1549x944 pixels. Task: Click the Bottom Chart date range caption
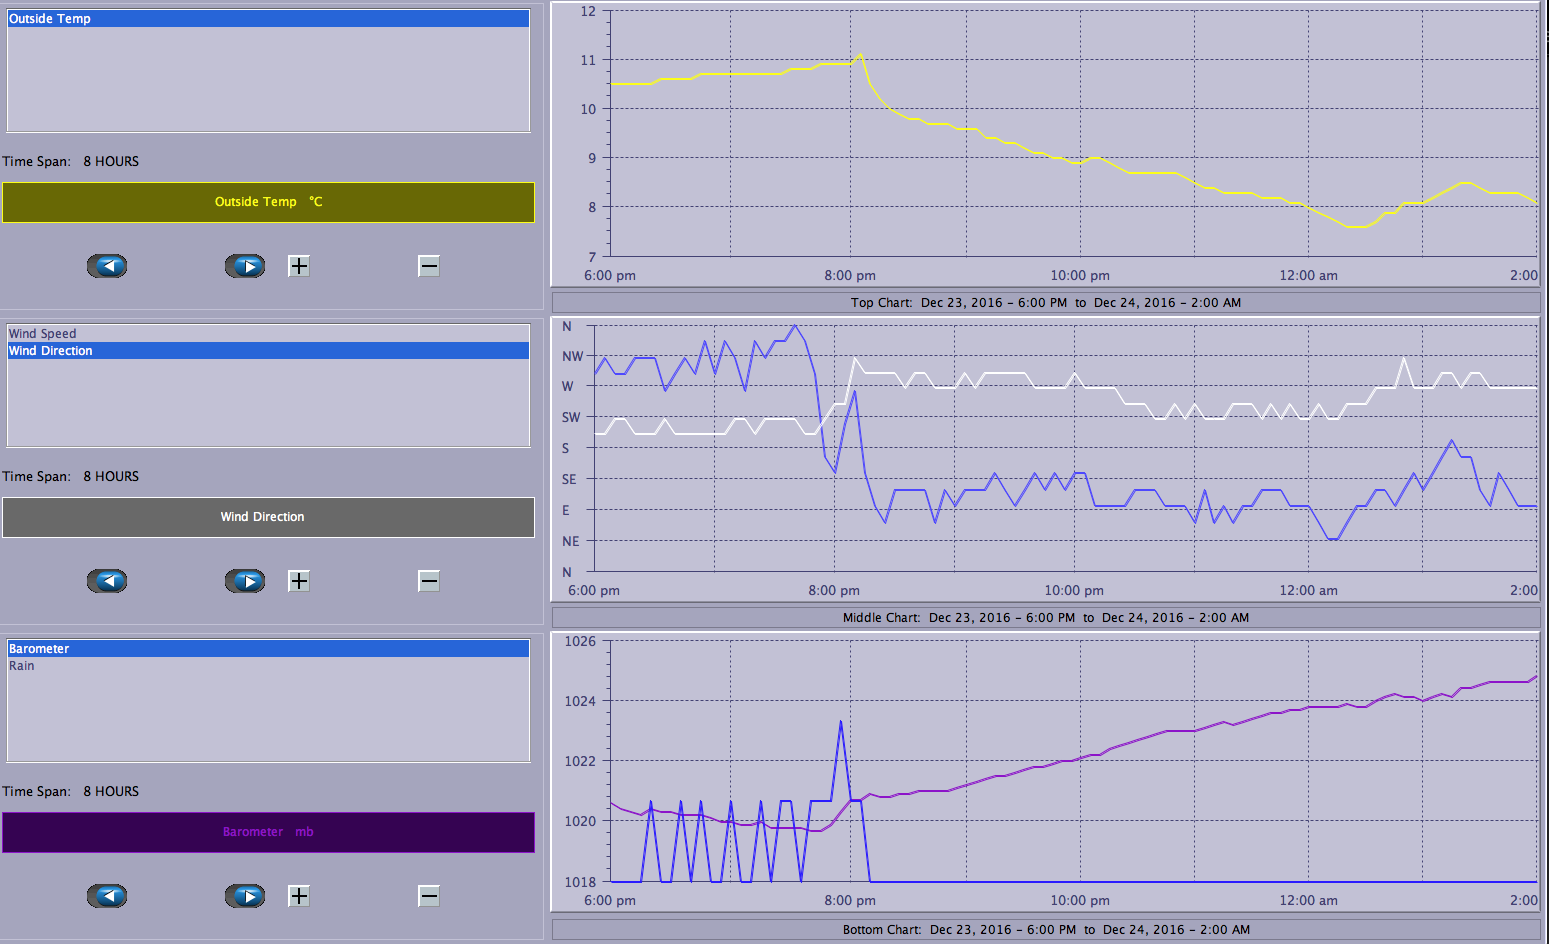pos(1046,930)
